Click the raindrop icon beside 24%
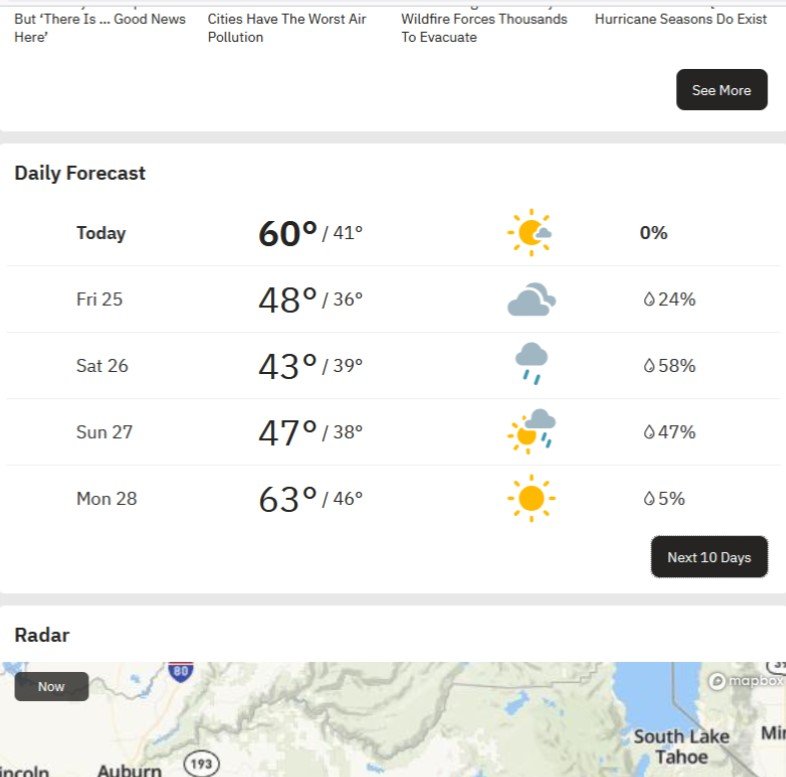The width and height of the screenshot is (786, 777). pos(649,299)
